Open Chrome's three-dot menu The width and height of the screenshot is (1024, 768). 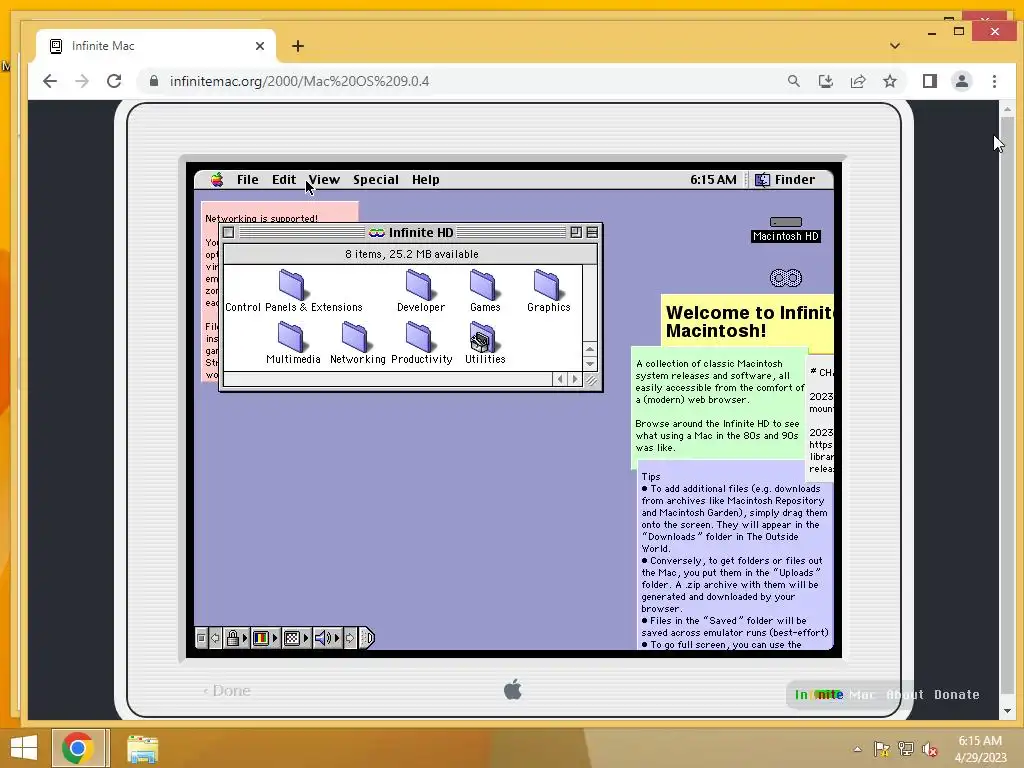pyautogui.click(x=994, y=81)
